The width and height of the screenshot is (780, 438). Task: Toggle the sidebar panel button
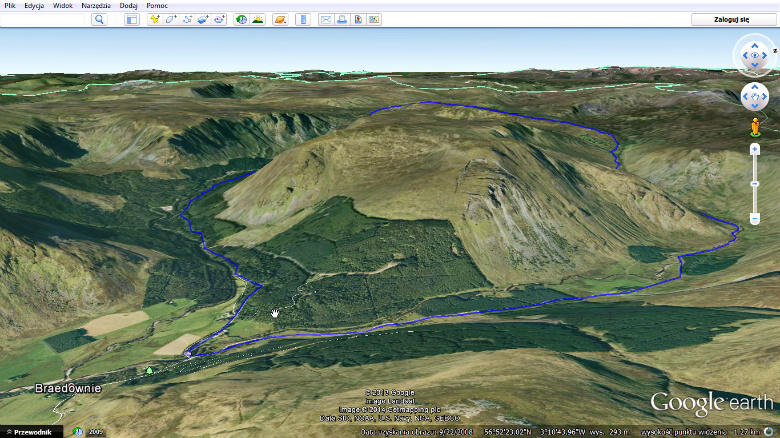(x=132, y=19)
